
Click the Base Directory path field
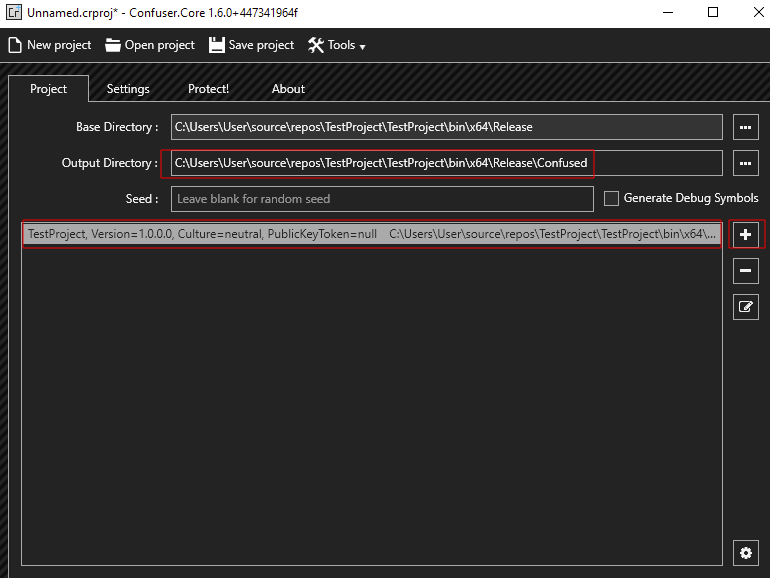pos(446,127)
